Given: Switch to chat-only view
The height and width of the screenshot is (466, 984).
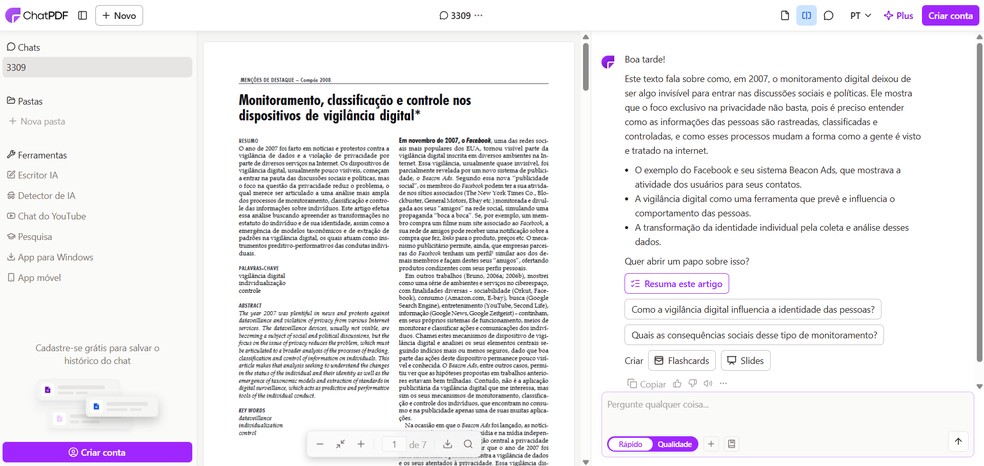Looking at the screenshot, I should click(x=828, y=16).
